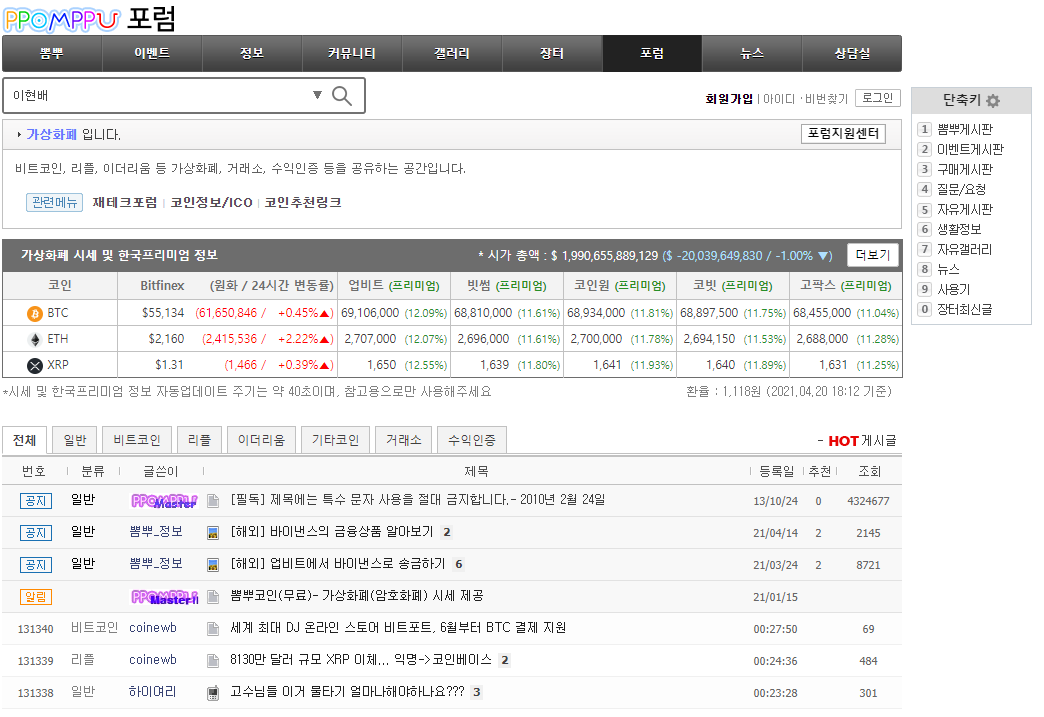Click image icon beside 바이낸스의 금융상품 post

pos(213,533)
